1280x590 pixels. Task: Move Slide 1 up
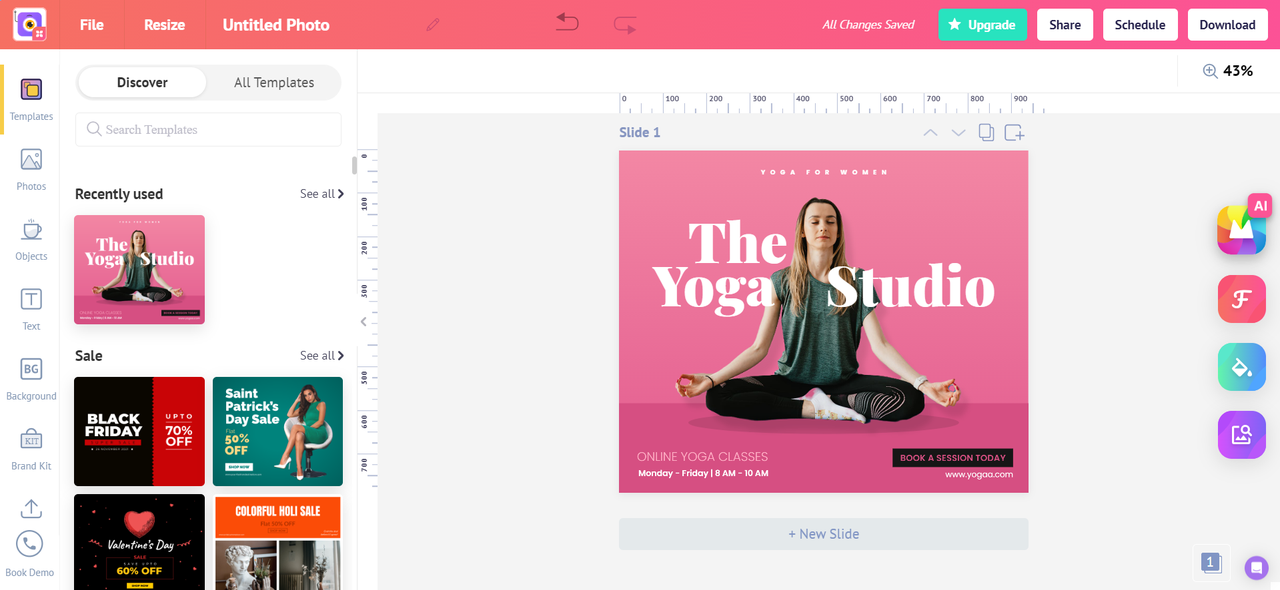tap(930, 132)
